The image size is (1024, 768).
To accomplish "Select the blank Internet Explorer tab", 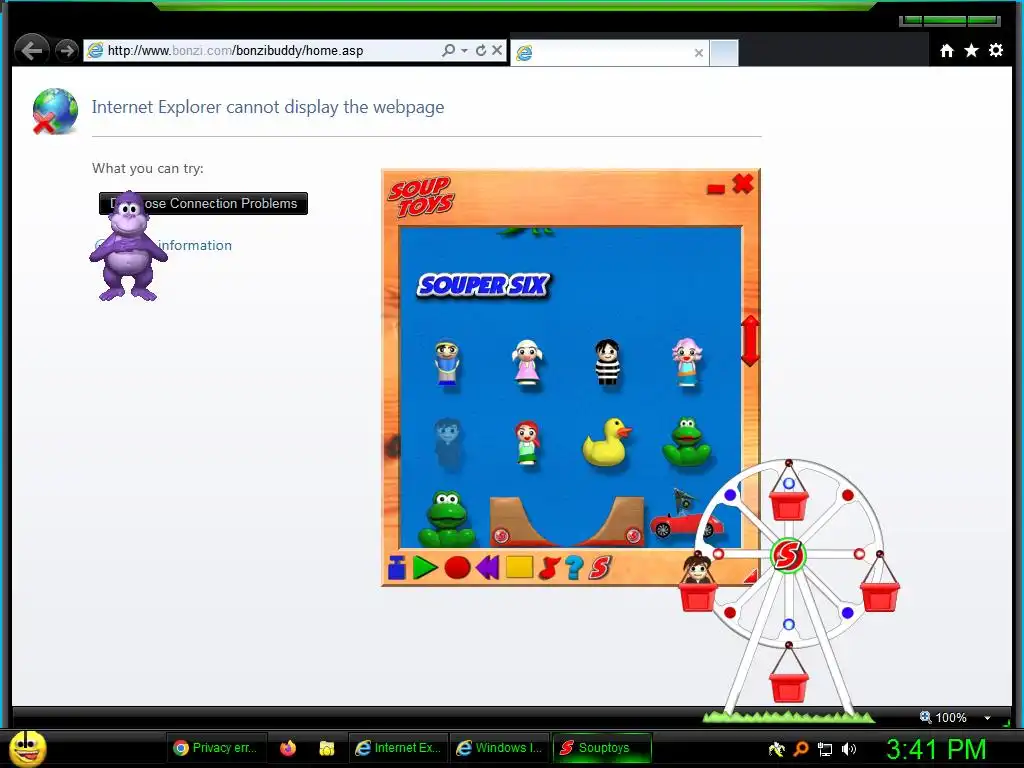I will [609, 53].
